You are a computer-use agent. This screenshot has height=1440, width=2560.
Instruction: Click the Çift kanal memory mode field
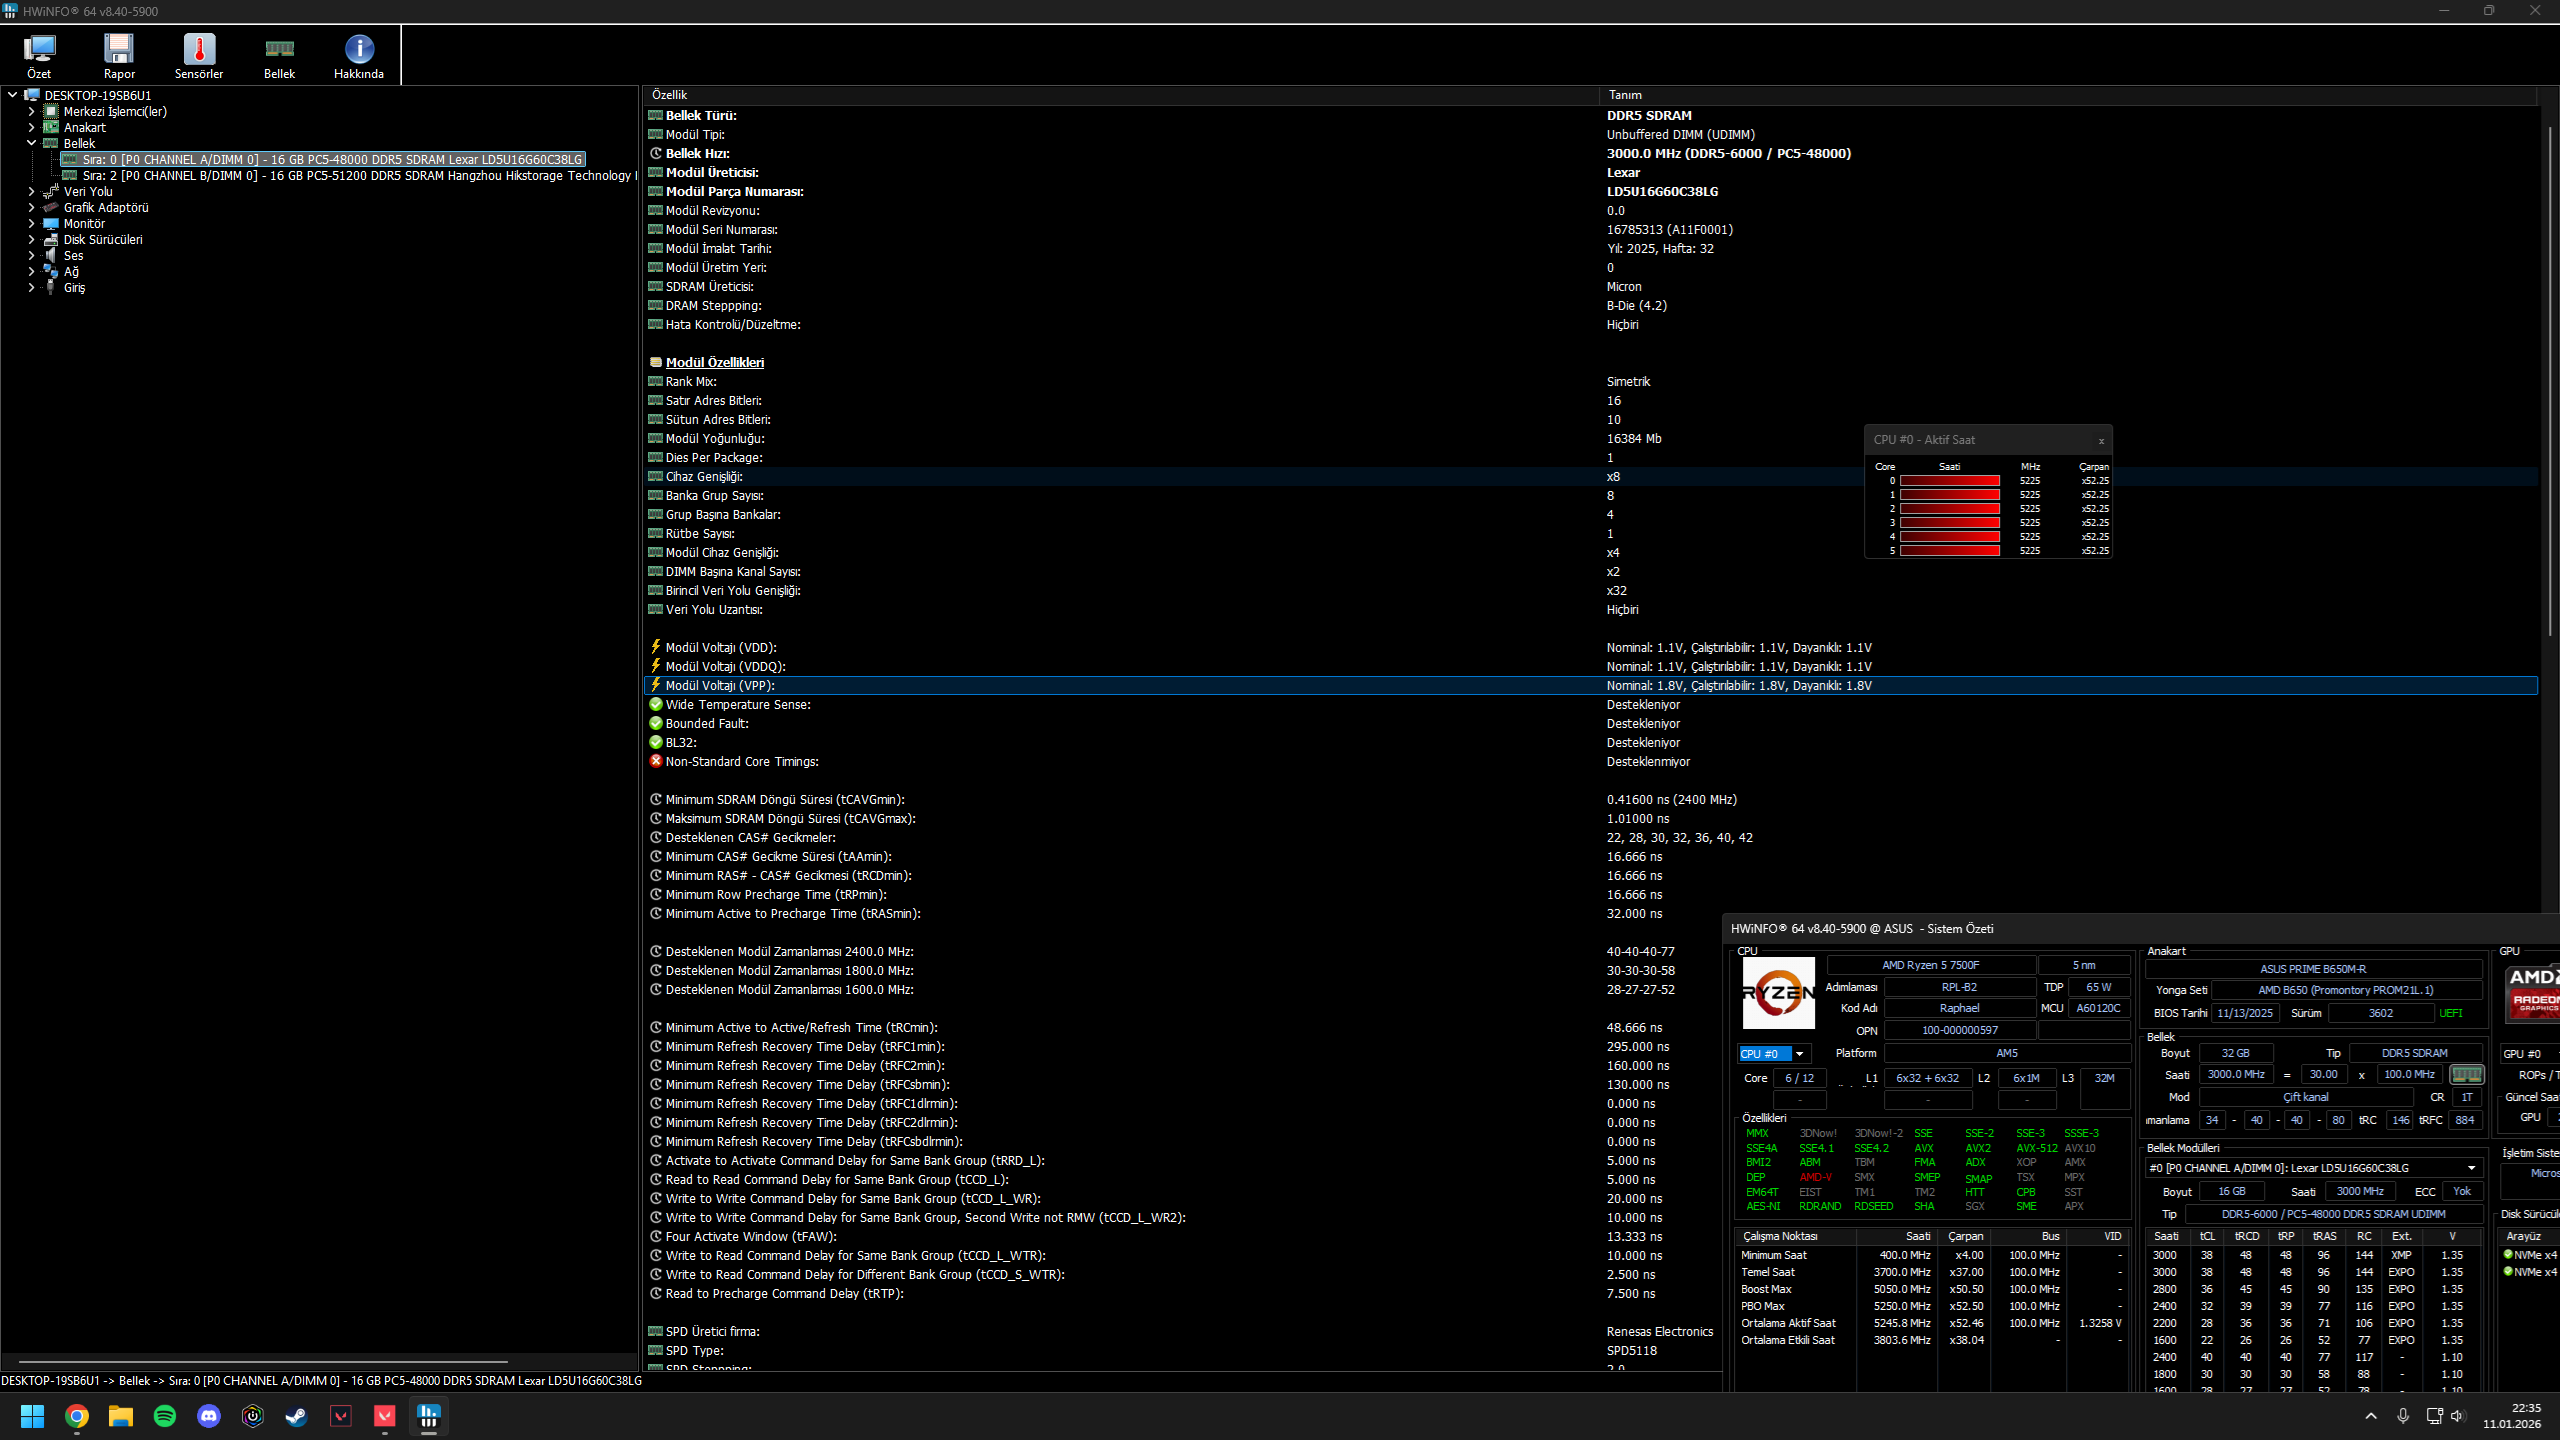pos(2306,1097)
